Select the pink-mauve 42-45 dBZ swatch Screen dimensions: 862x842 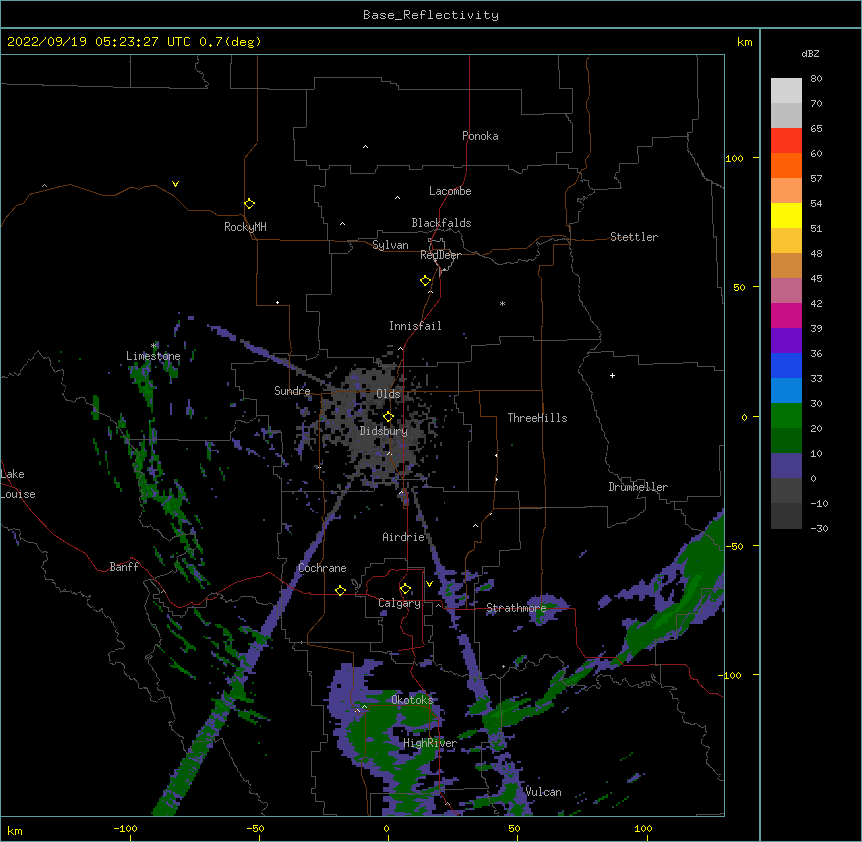click(x=786, y=291)
